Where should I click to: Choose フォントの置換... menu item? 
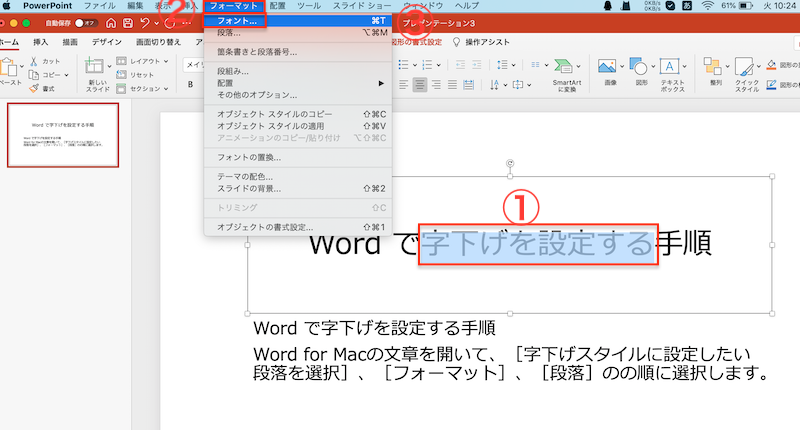[297, 158]
